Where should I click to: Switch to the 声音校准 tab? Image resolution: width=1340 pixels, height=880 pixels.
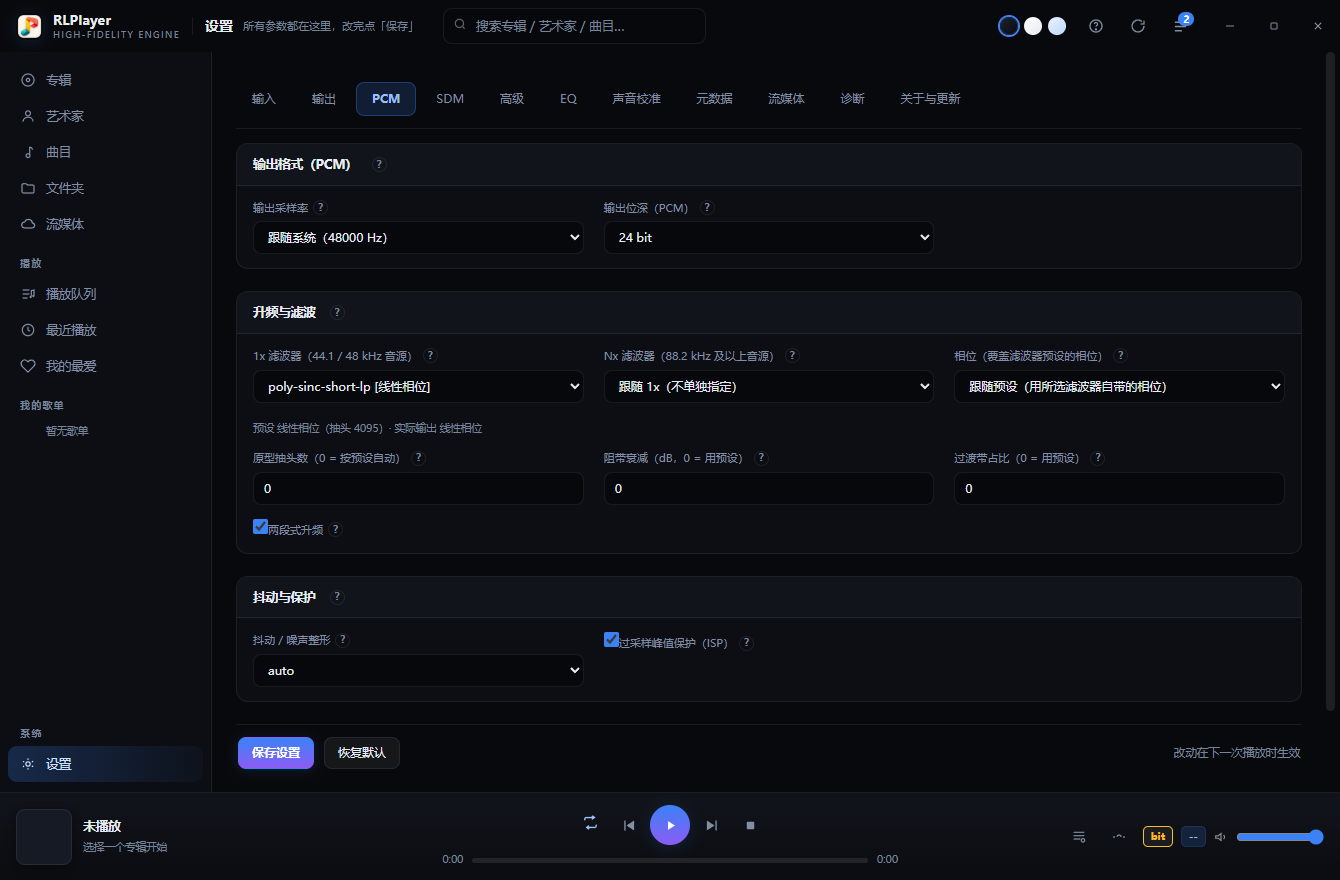point(637,99)
